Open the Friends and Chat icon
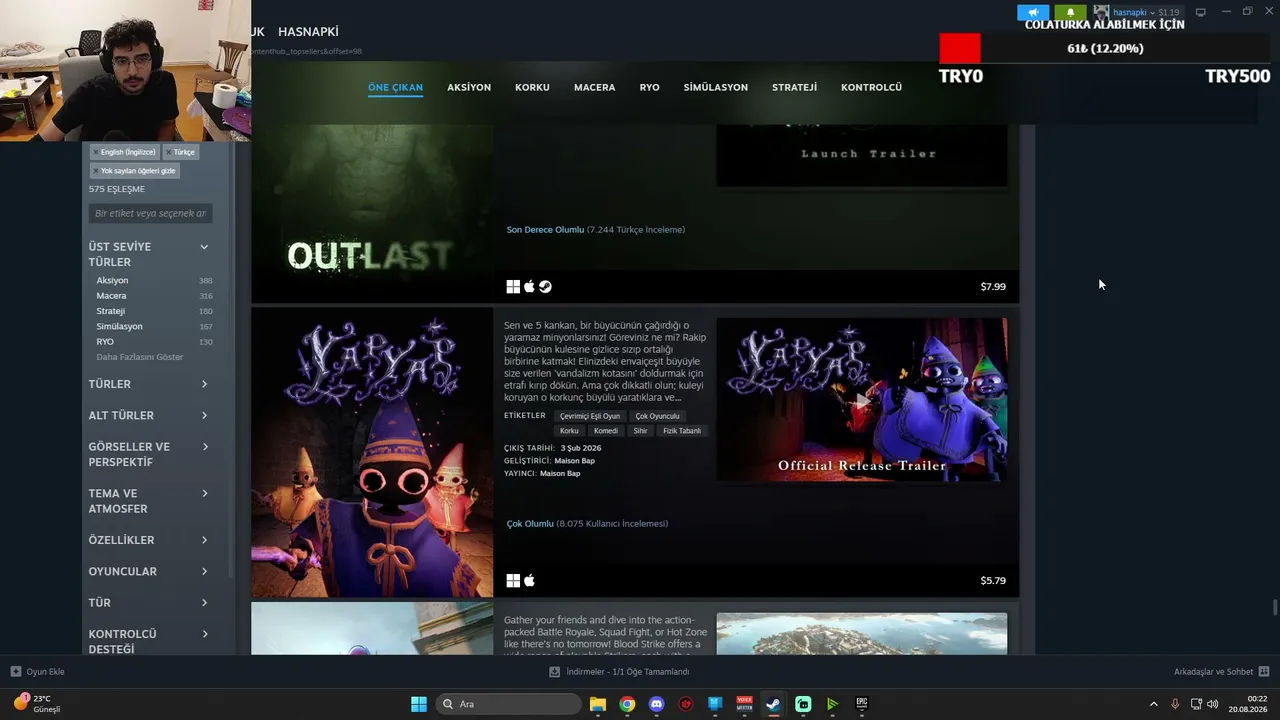Image resolution: width=1280 pixels, height=720 pixels. click(x=1264, y=672)
